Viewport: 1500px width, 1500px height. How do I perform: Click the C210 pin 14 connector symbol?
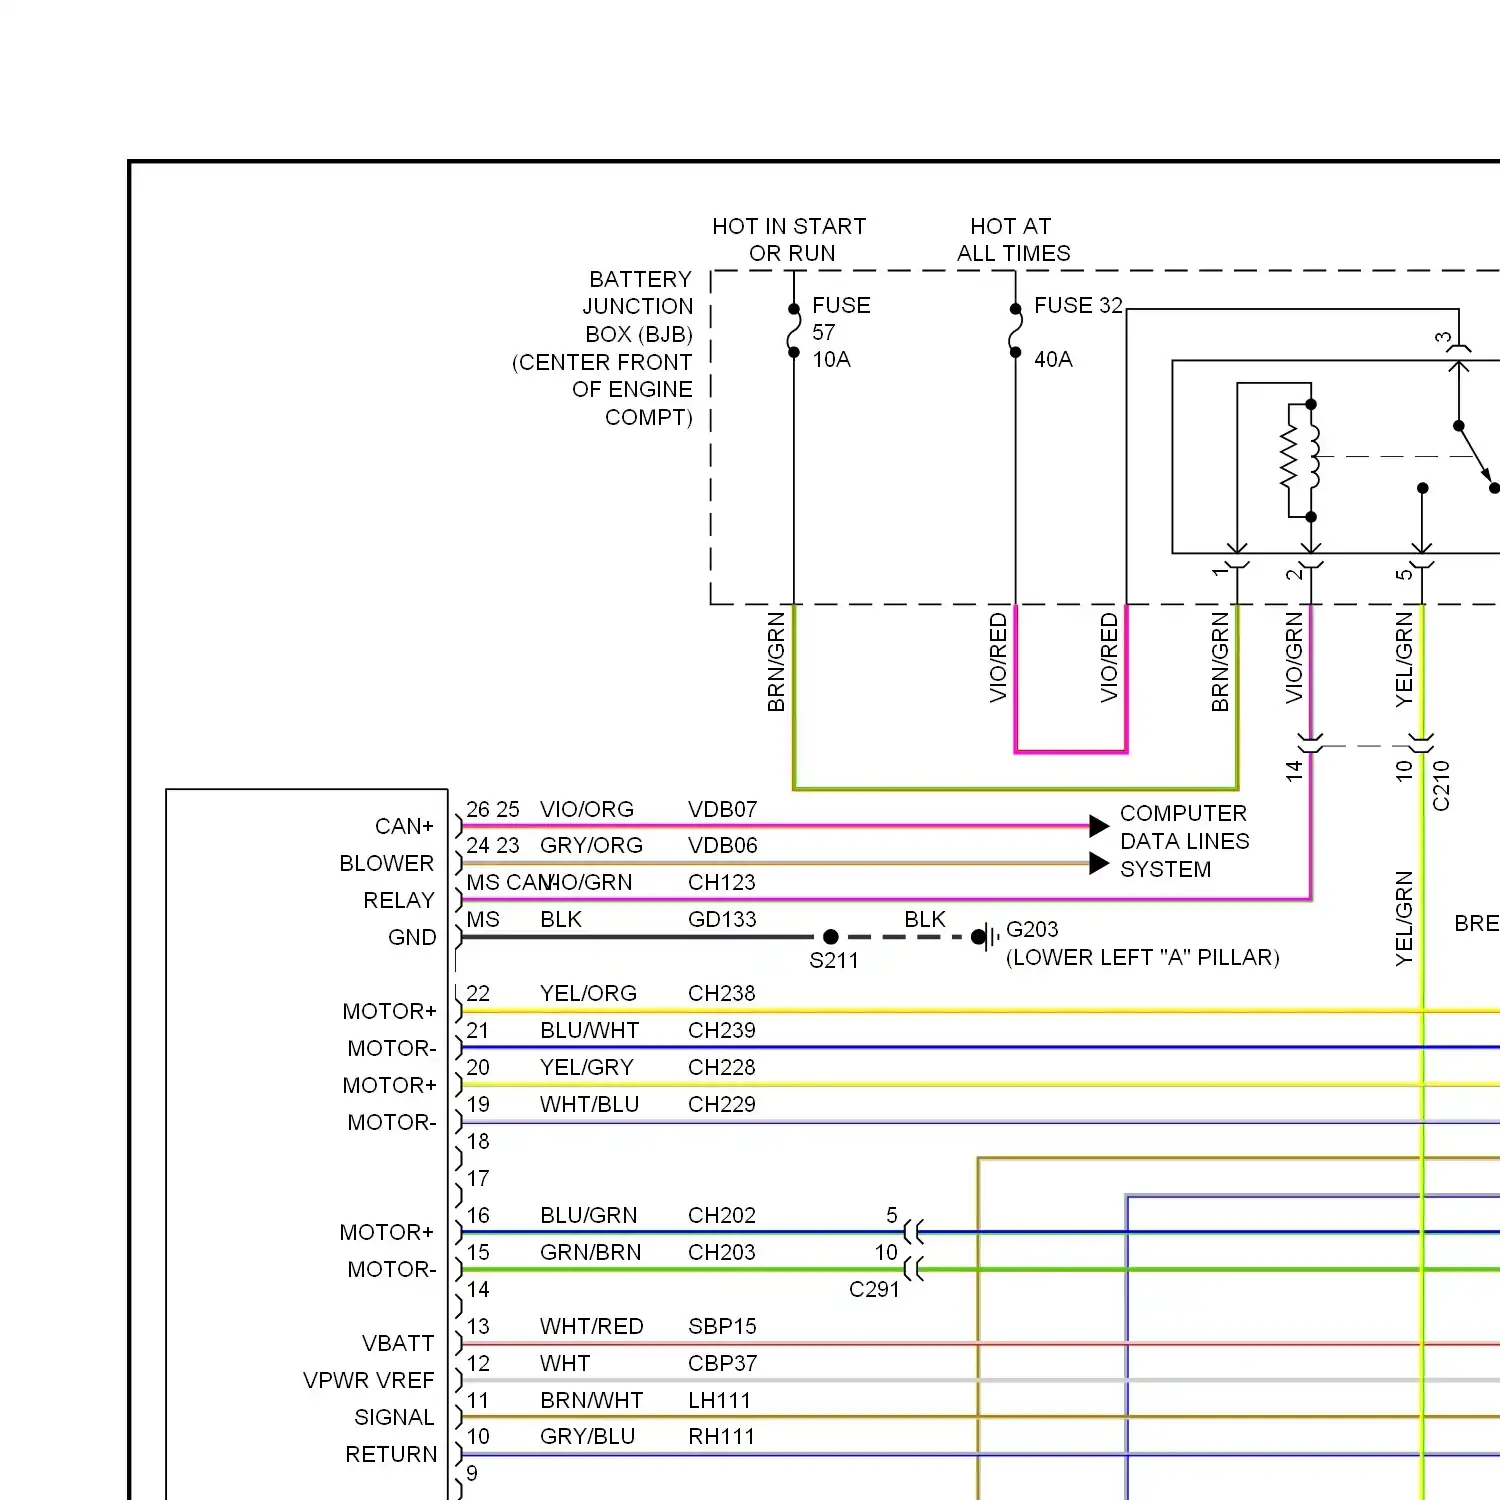[x=1311, y=744]
